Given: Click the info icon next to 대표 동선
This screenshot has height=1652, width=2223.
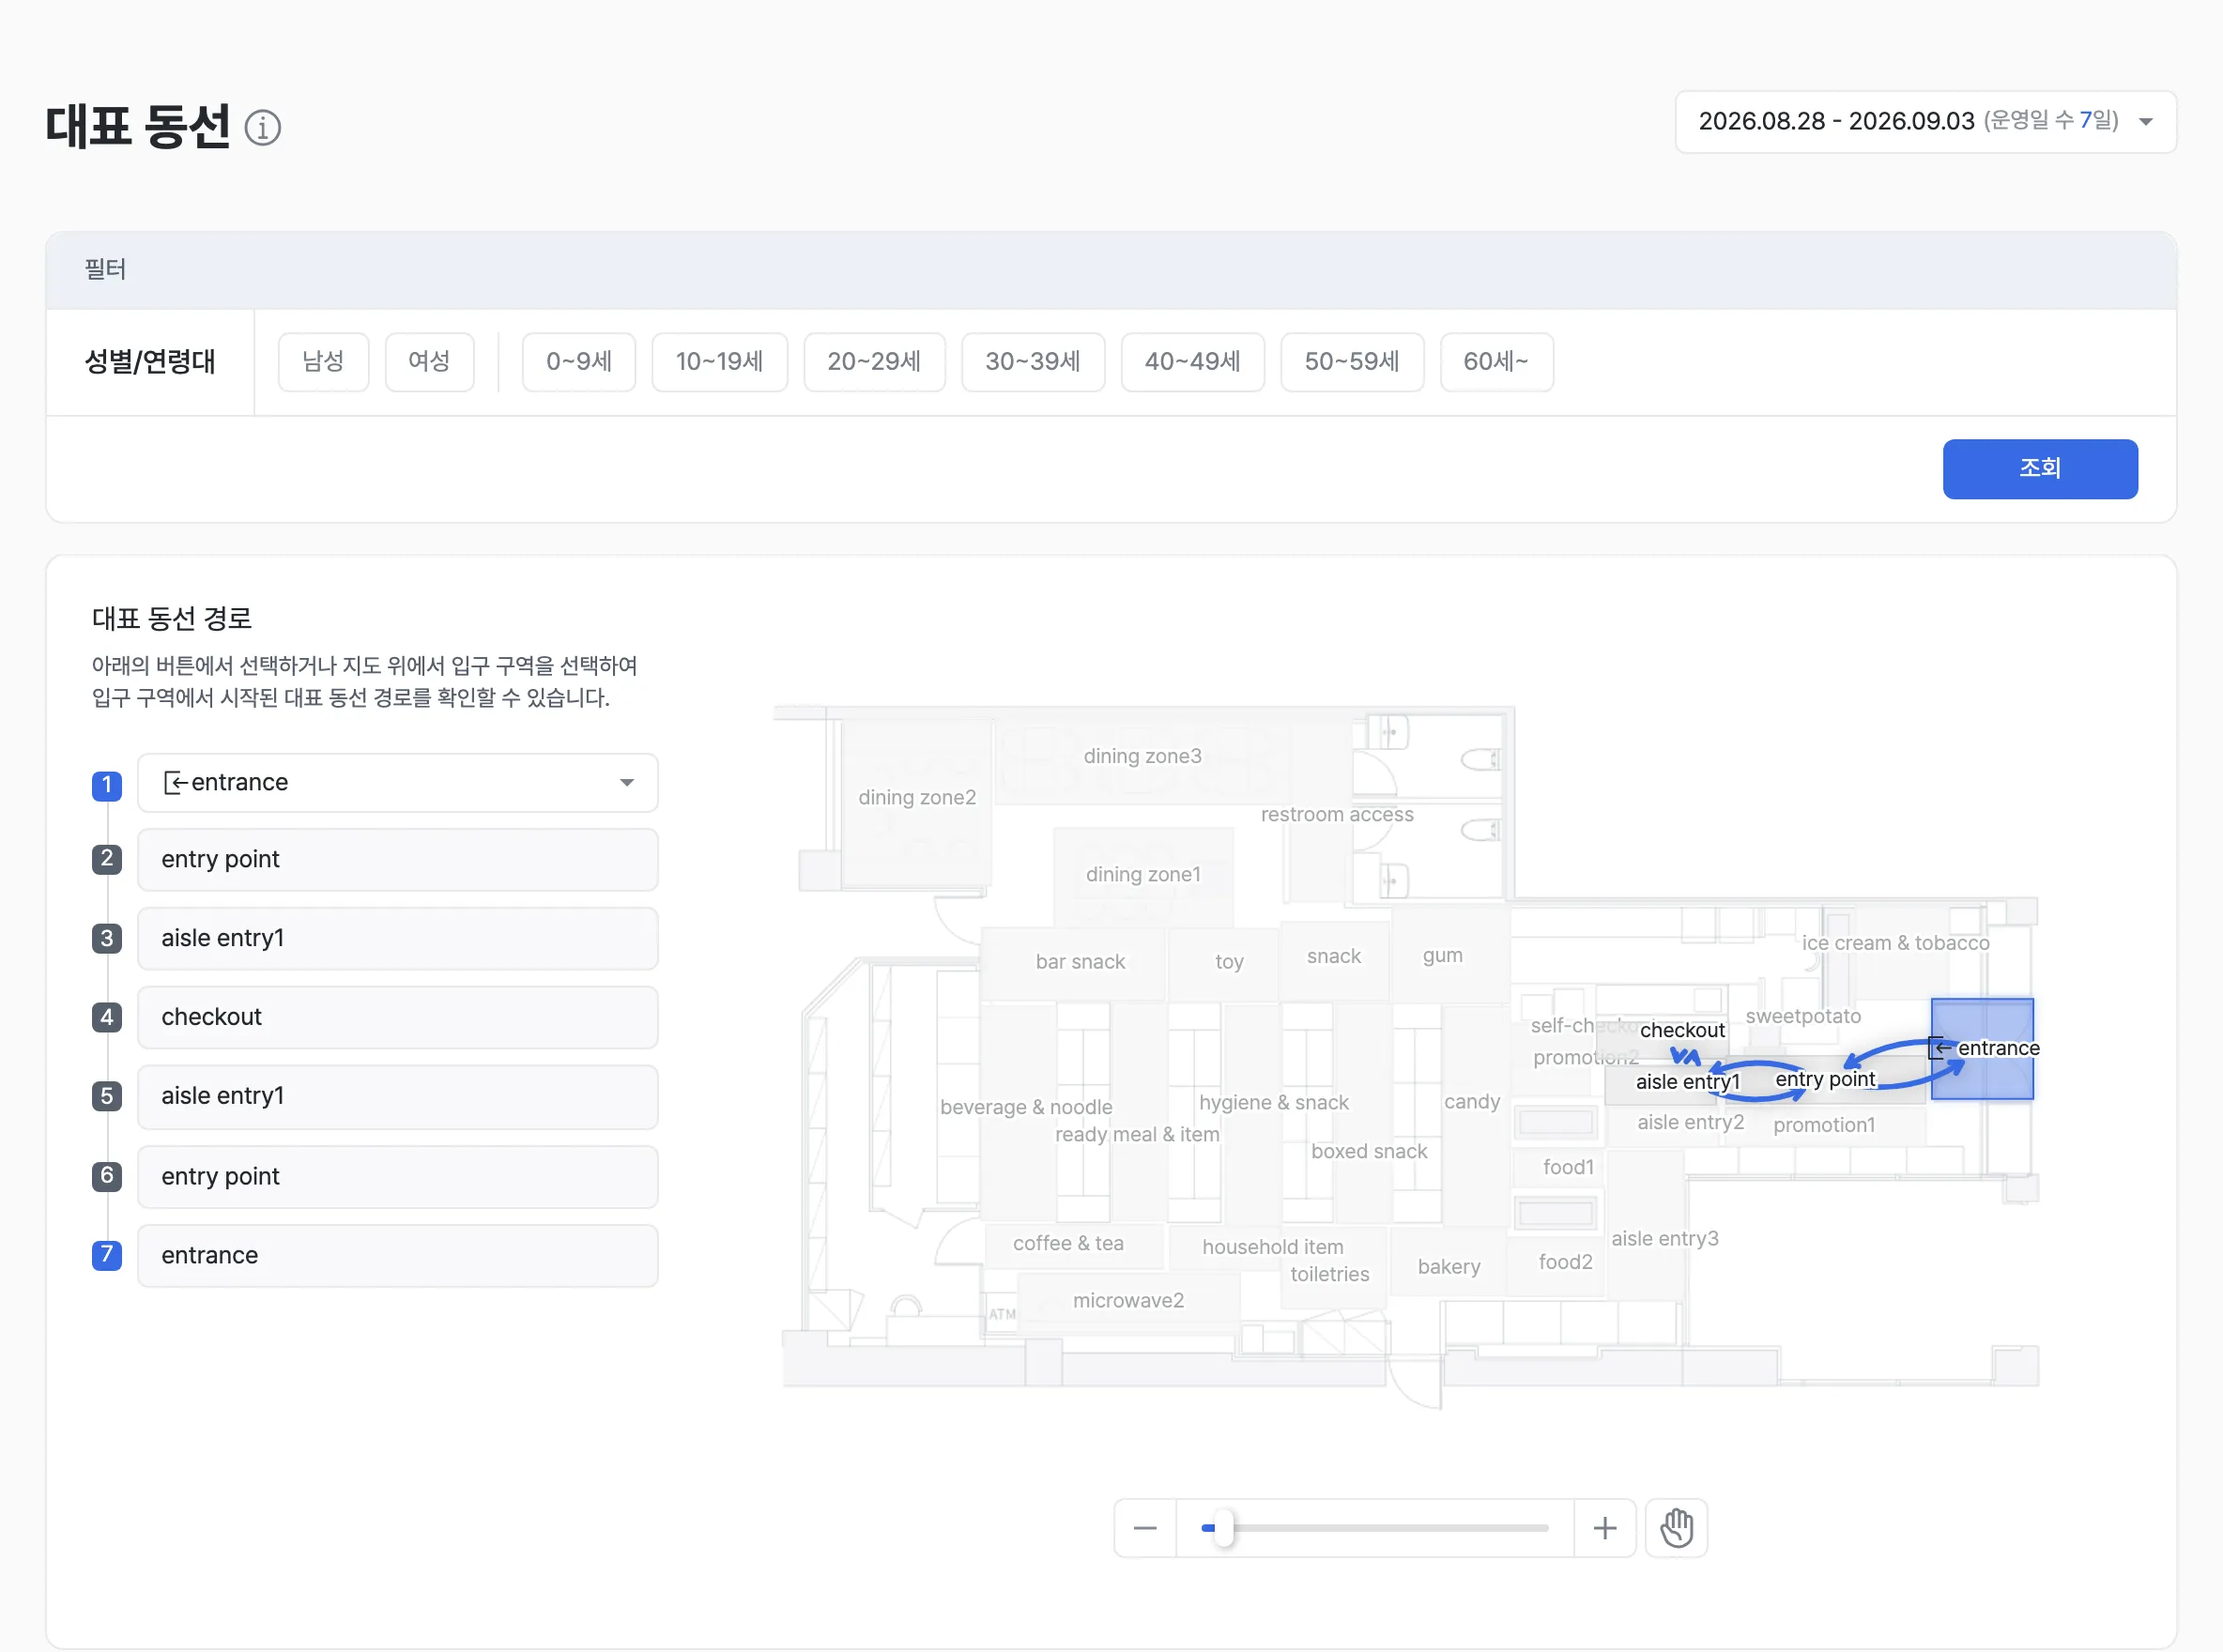Looking at the screenshot, I should [x=263, y=127].
